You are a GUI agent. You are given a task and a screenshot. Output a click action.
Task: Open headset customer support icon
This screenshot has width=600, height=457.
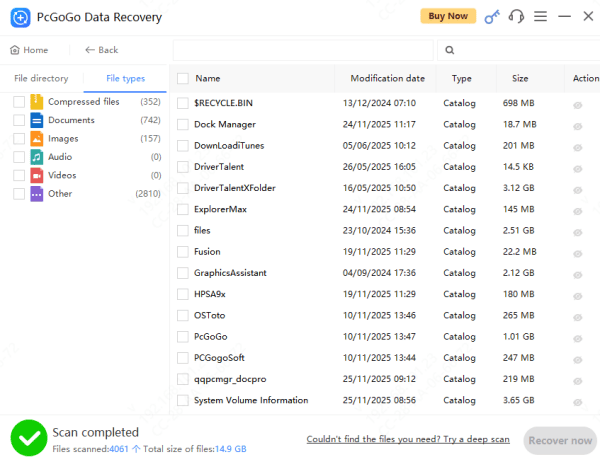[x=516, y=16]
